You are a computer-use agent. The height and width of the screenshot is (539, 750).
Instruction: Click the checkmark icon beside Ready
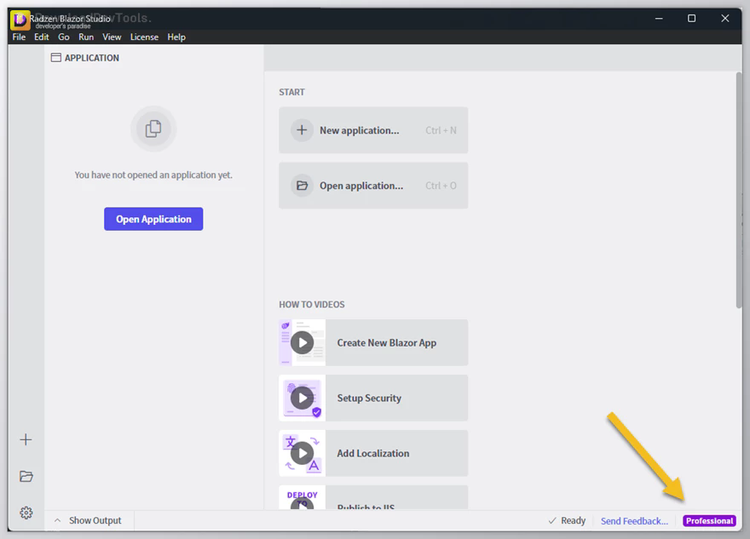tap(552, 520)
